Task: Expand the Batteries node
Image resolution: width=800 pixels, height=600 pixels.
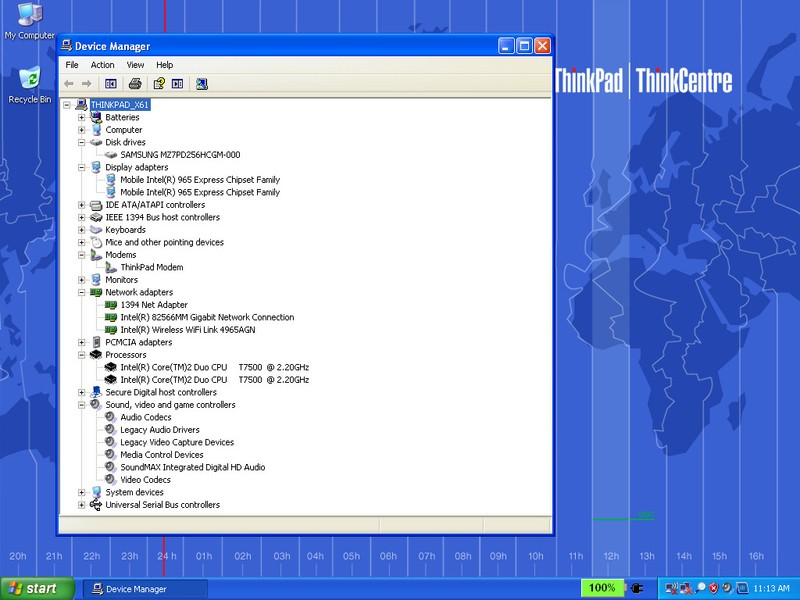Action: (82, 117)
